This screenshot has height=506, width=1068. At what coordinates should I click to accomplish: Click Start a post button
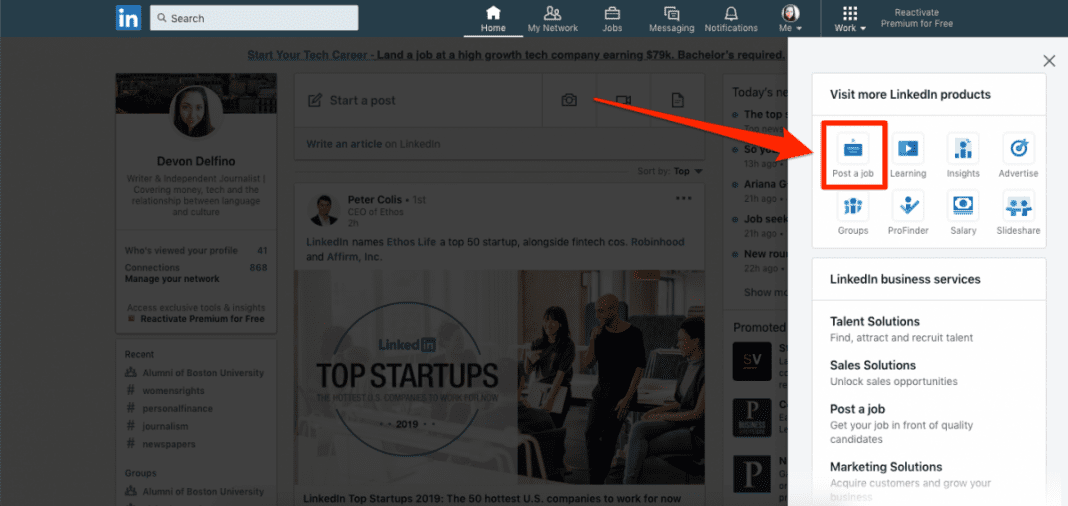418,100
